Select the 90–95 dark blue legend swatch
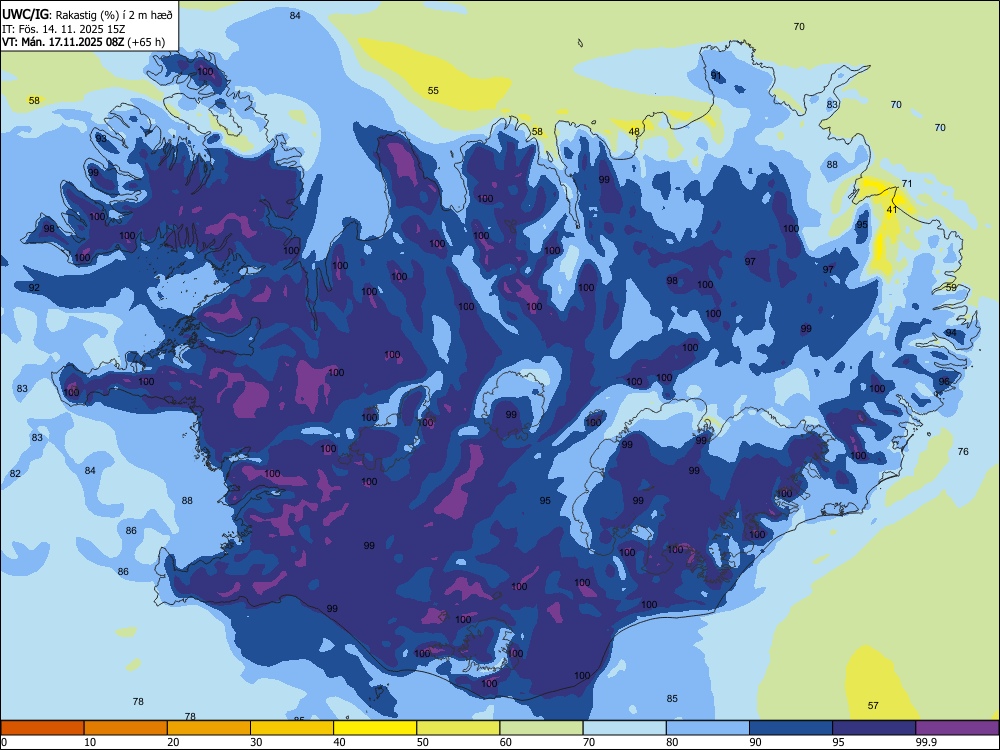 click(x=791, y=728)
